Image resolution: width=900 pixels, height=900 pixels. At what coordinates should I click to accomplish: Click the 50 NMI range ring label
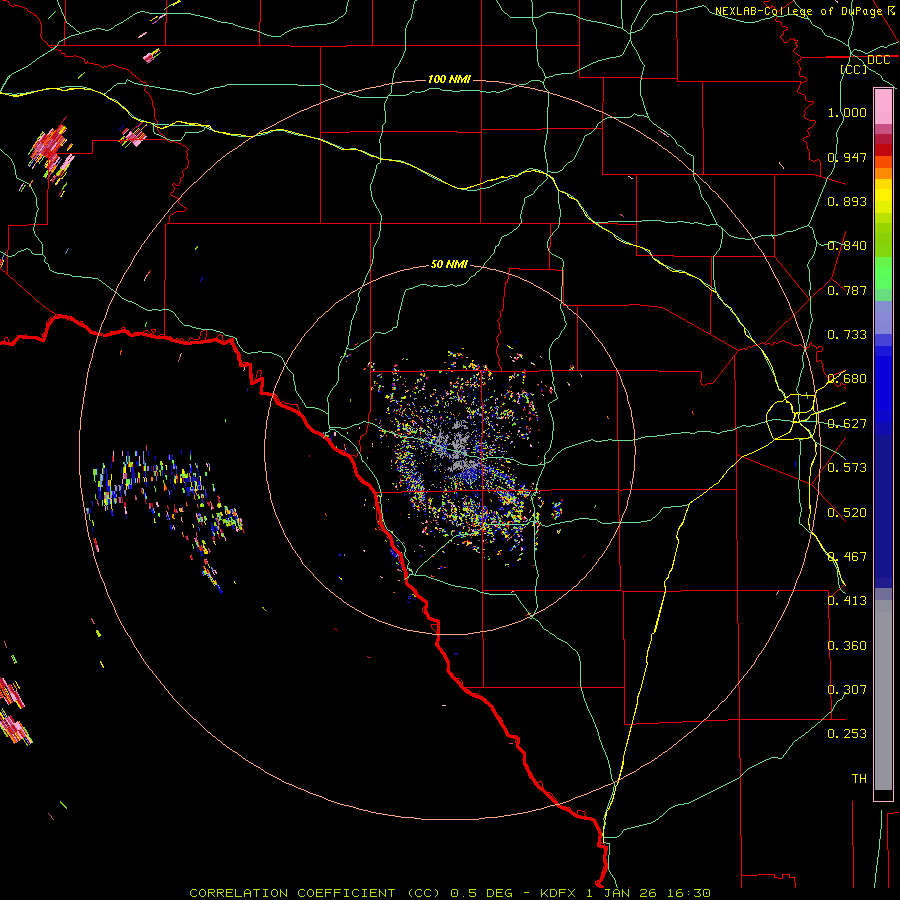tap(449, 265)
